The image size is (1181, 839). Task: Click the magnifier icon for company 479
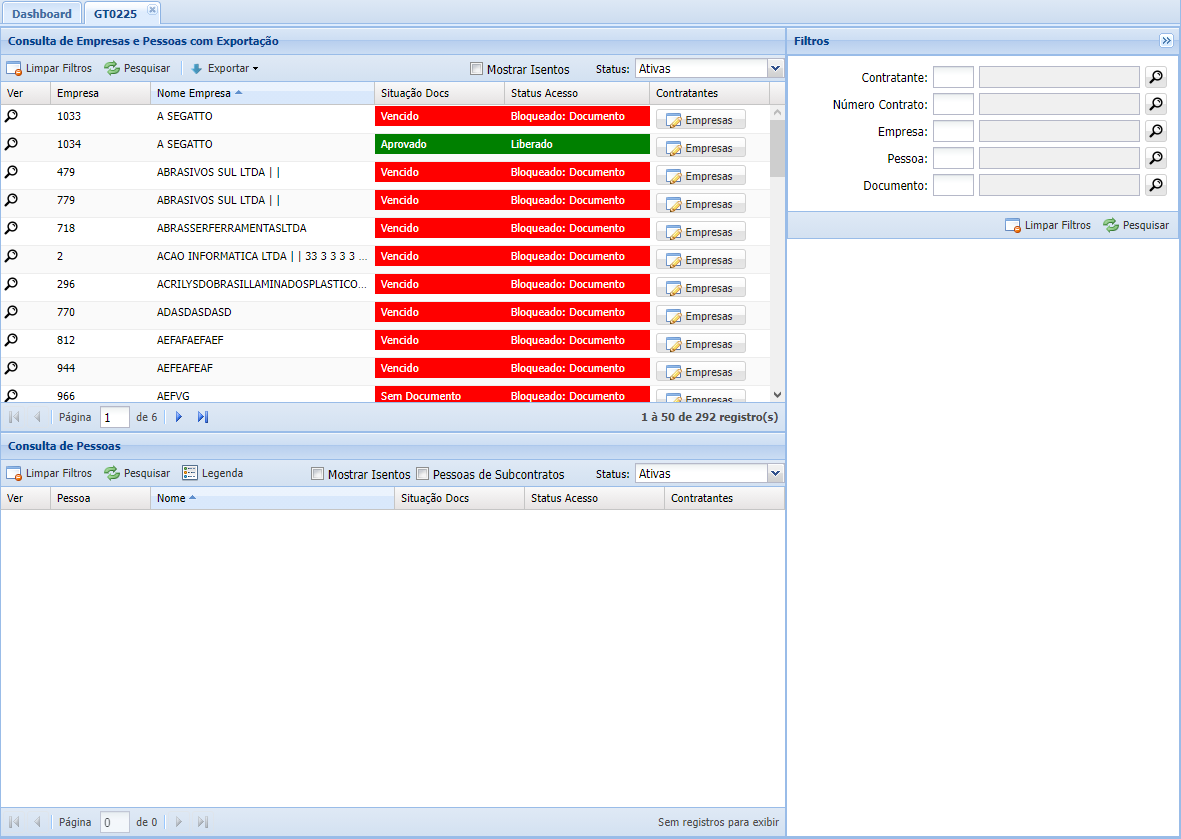click(11, 172)
